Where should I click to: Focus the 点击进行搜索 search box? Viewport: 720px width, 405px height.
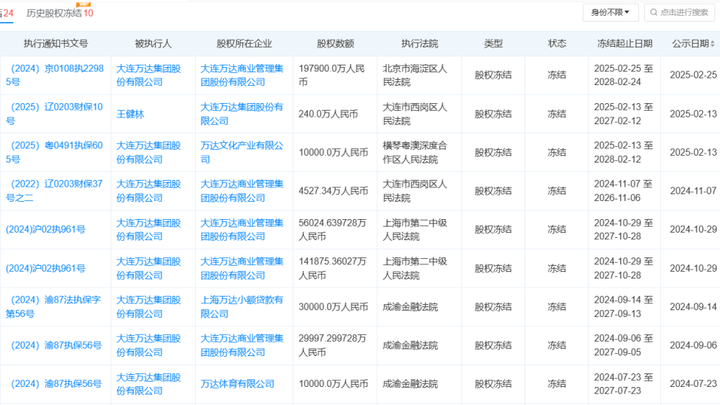680,12
